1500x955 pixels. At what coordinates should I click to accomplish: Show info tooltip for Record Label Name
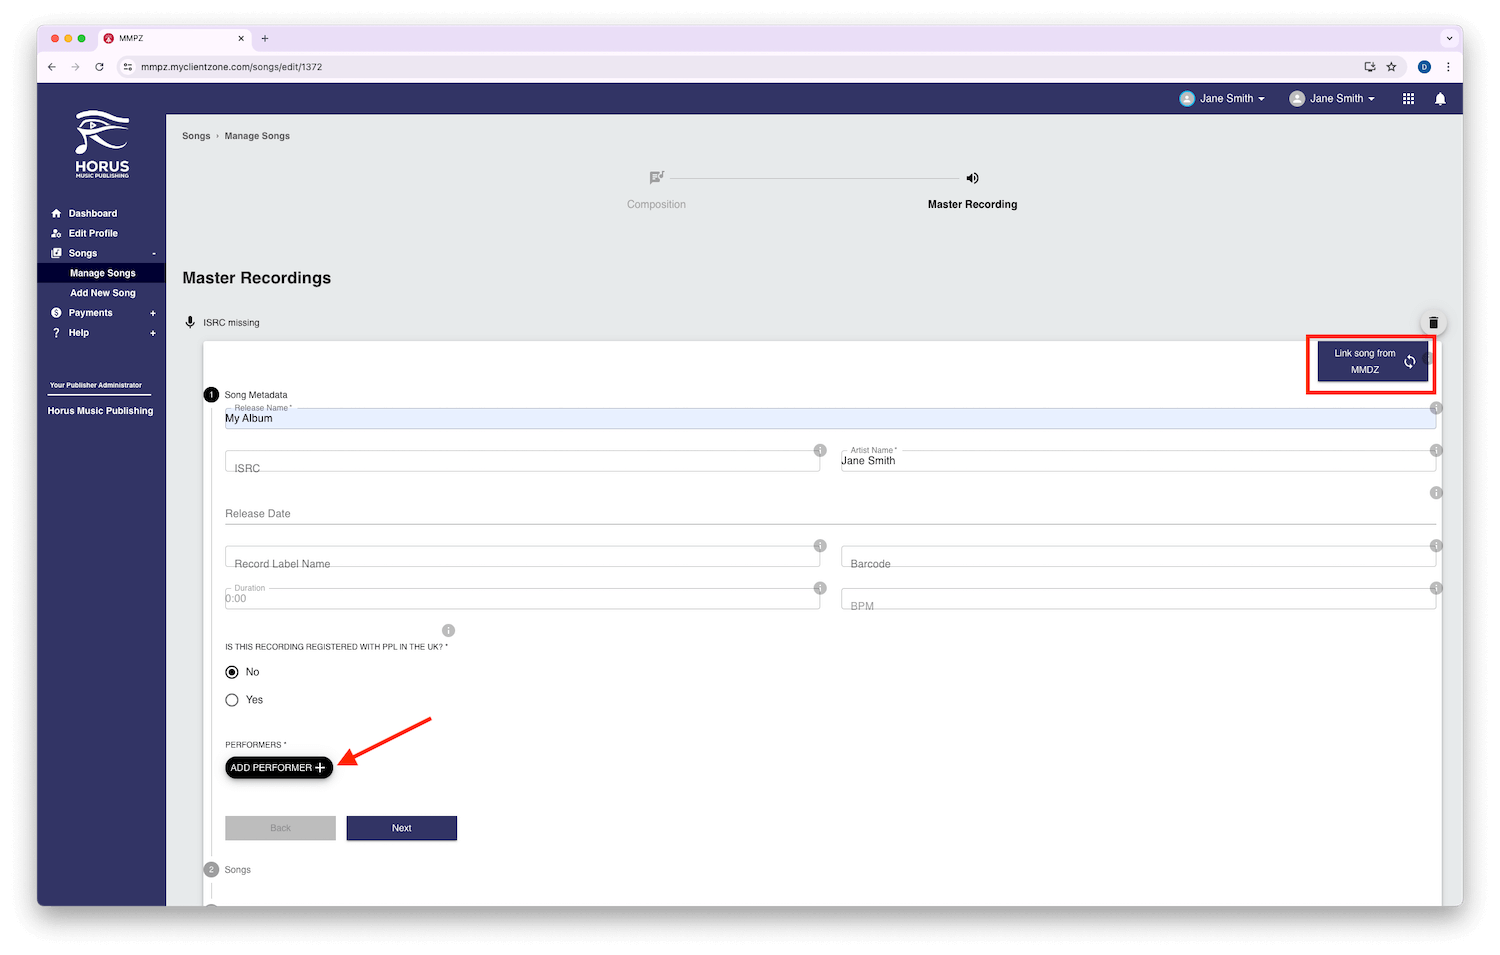pyautogui.click(x=820, y=546)
